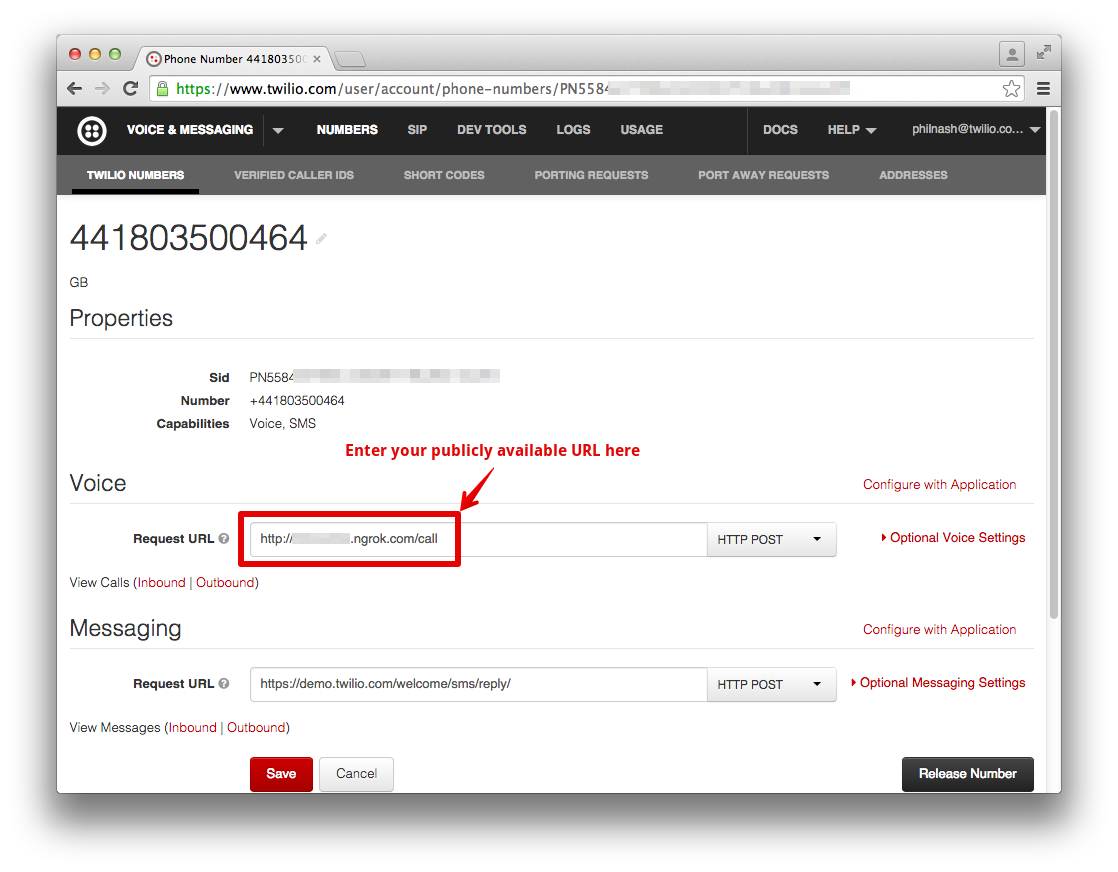Viewport: 1118px width, 872px height.
Task: Bookmark page with star icon
Action: pos(1010,88)
